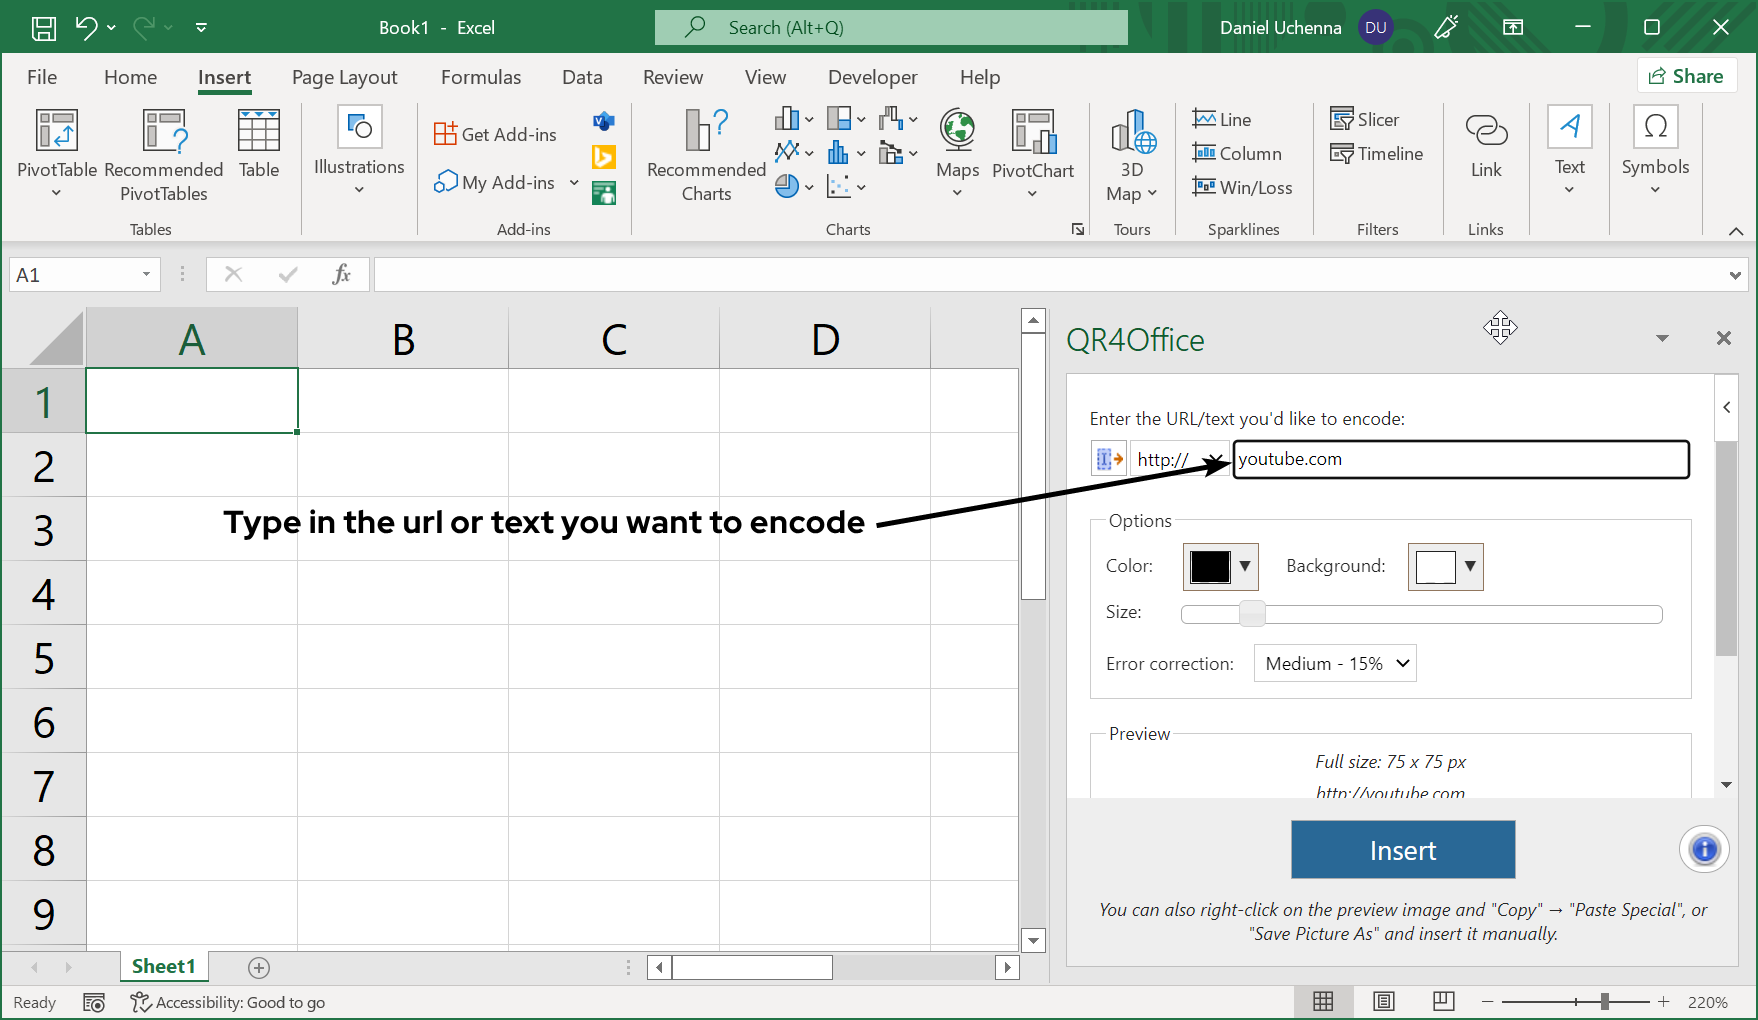Viewport: 1758px width, 1020px height.
Task: Open the Error correction dropdown
Action: (x=1335, y=664)
